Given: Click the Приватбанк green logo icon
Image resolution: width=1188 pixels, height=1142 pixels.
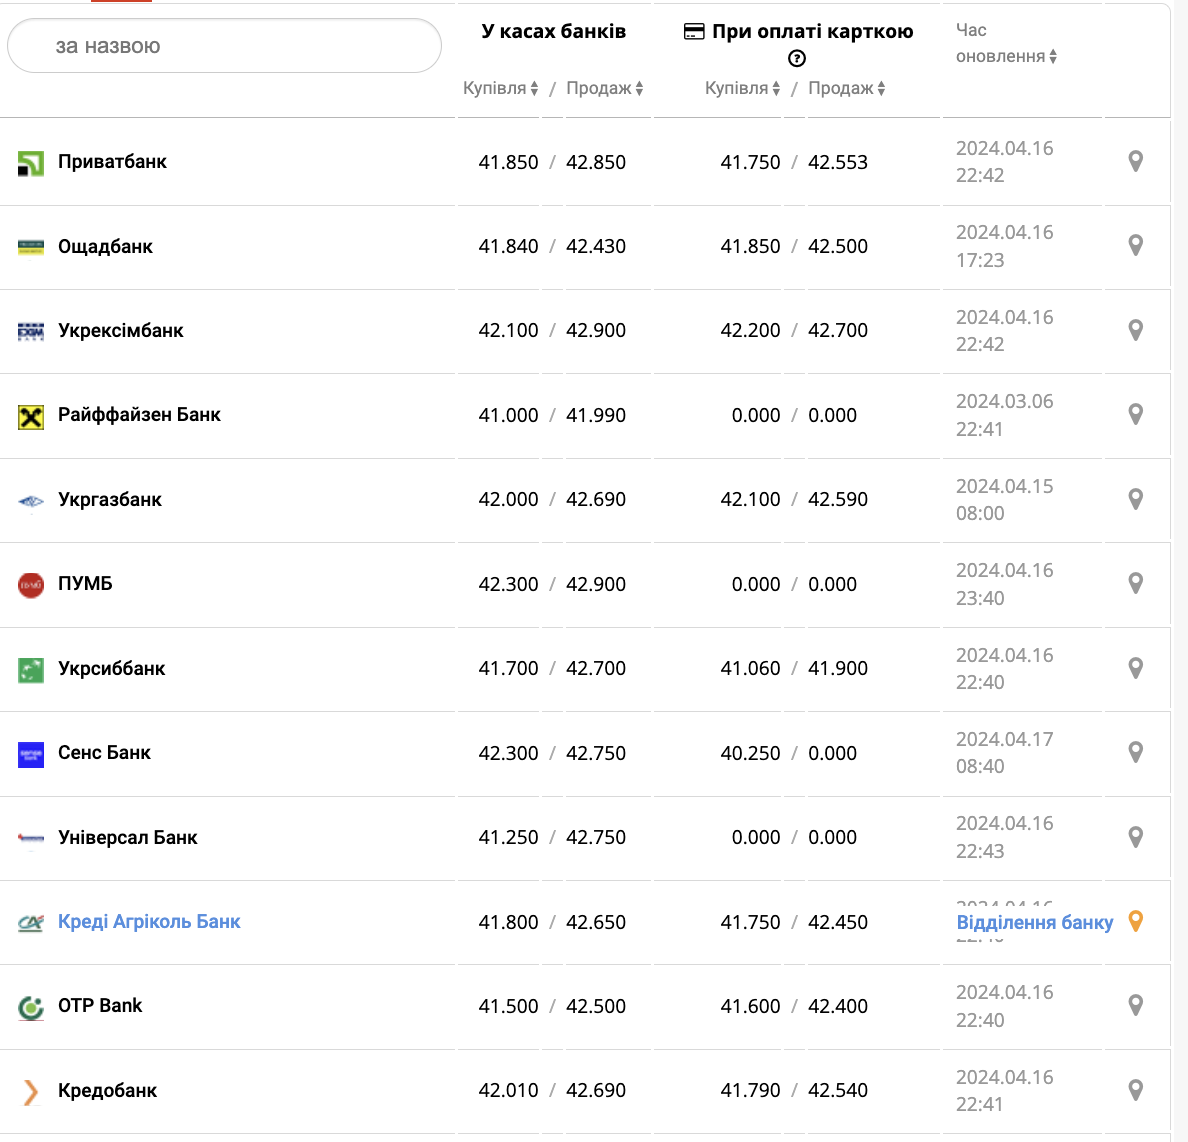Looking at the screenshot, I should tap(31, 163).
